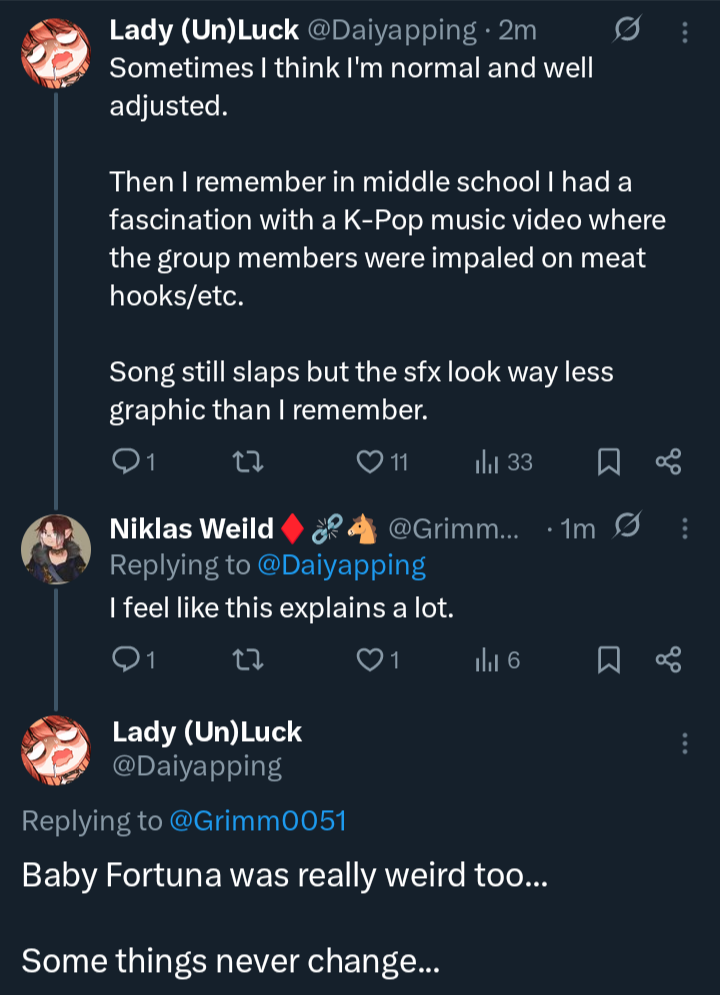The image size is (720, 995).
Task: Like Niklas Weild's reply
Action: (x=371, y=659)
